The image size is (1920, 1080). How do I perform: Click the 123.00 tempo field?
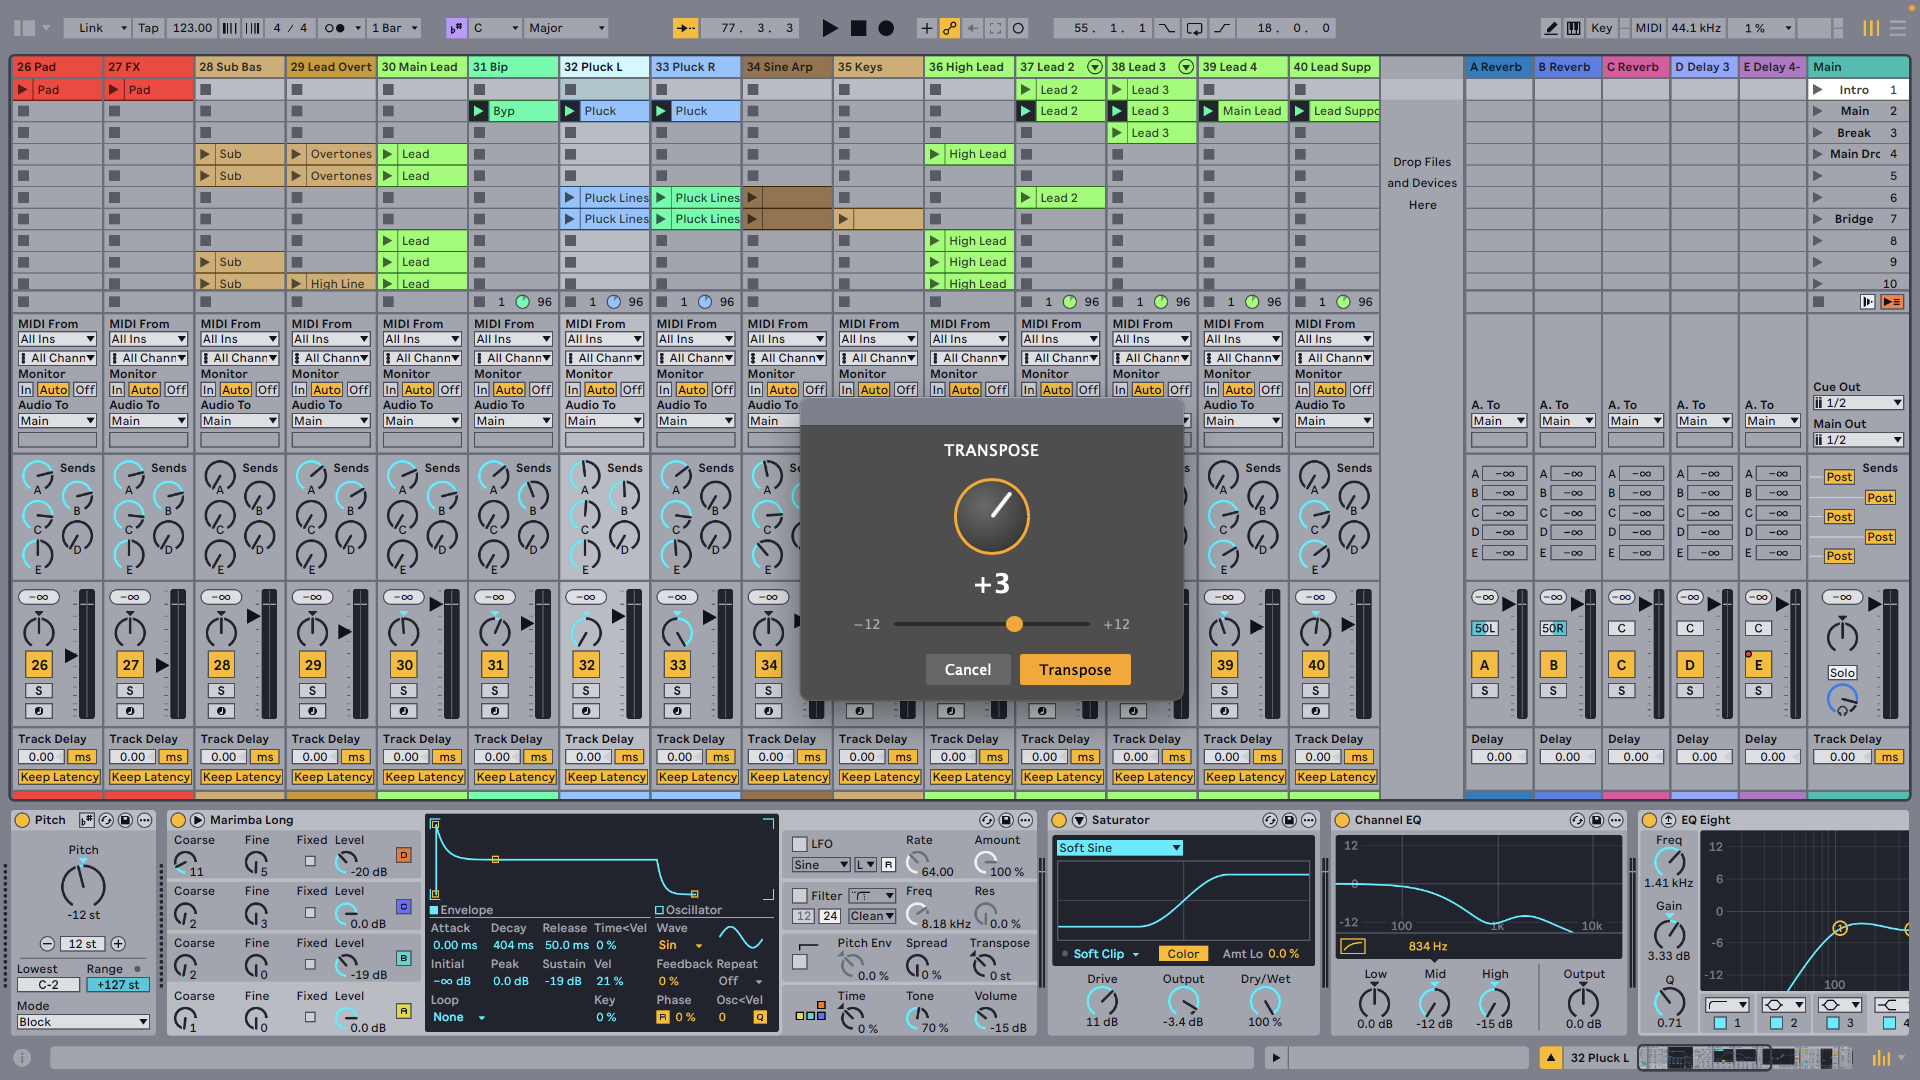tap(192, 28)
